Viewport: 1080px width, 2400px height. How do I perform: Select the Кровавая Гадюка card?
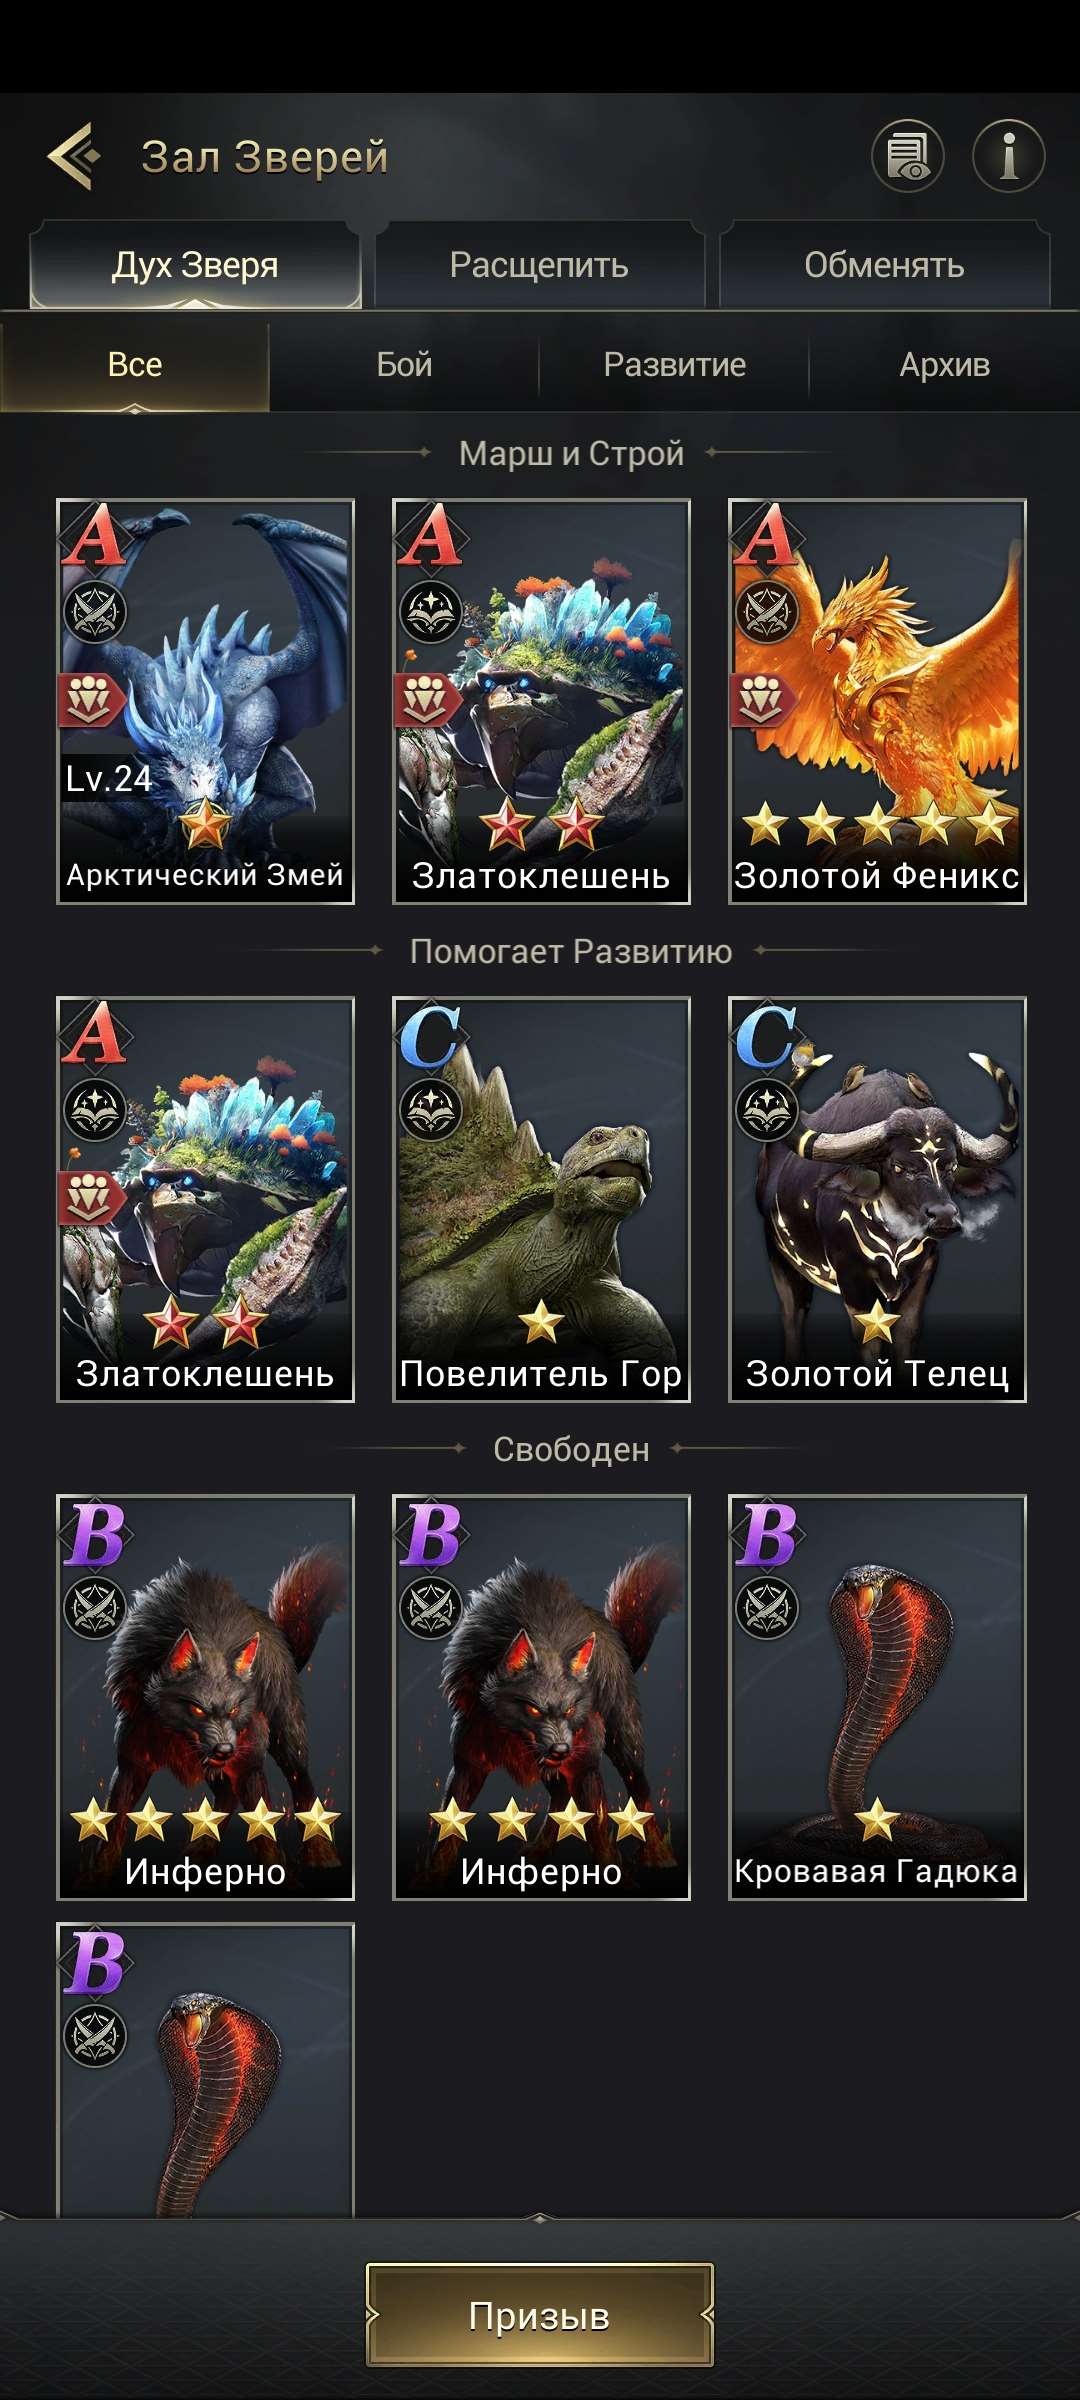(877, 1697)
